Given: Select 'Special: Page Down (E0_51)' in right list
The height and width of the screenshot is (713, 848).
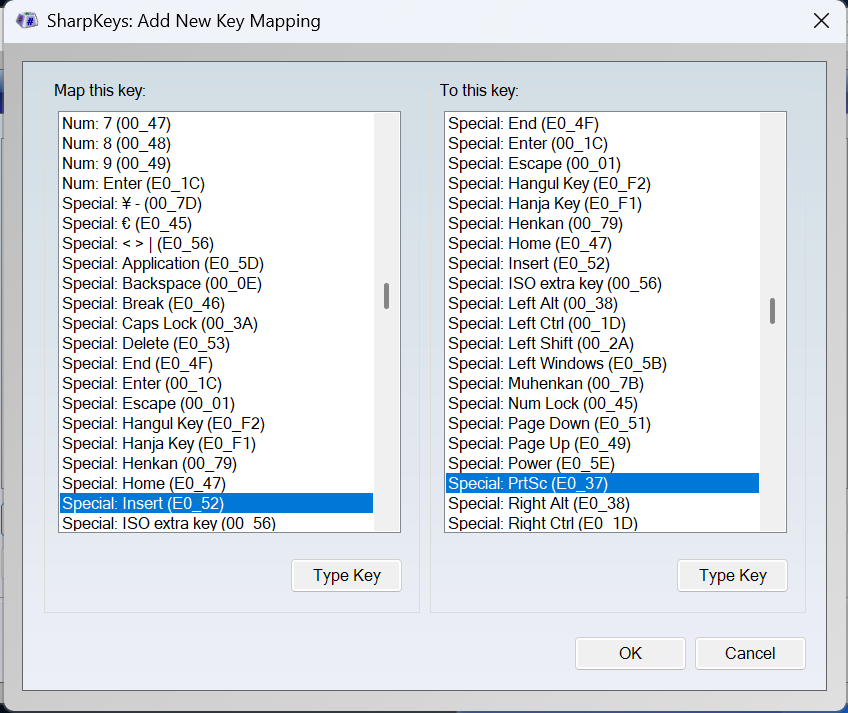Looking at the screenshot, I should click(602, 424).
